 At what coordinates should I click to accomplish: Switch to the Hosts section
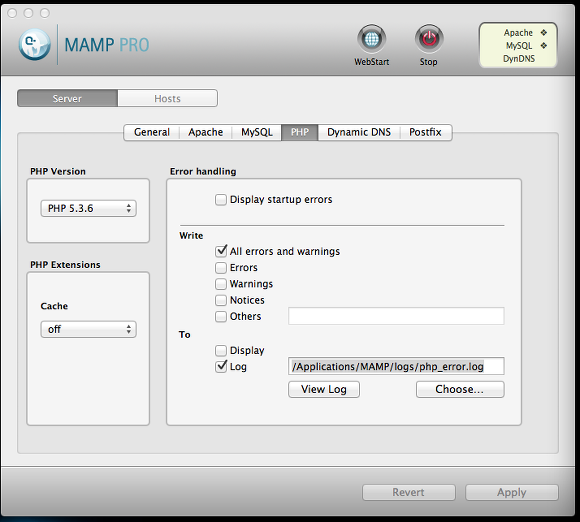click(x=168, y=98)
